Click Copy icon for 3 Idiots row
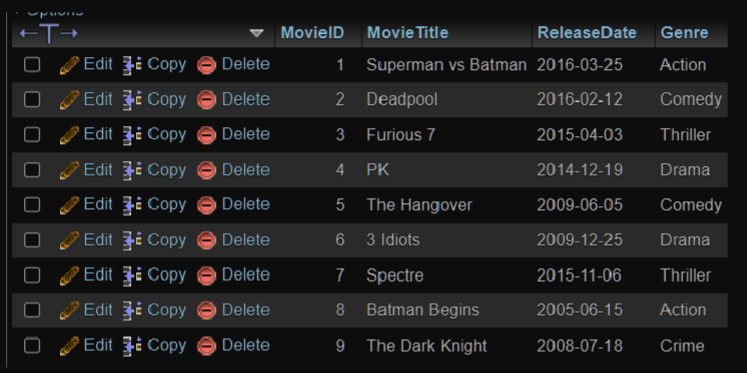Image resolution: width=747 pixels, height=373 pixels. tap(132, 241)
